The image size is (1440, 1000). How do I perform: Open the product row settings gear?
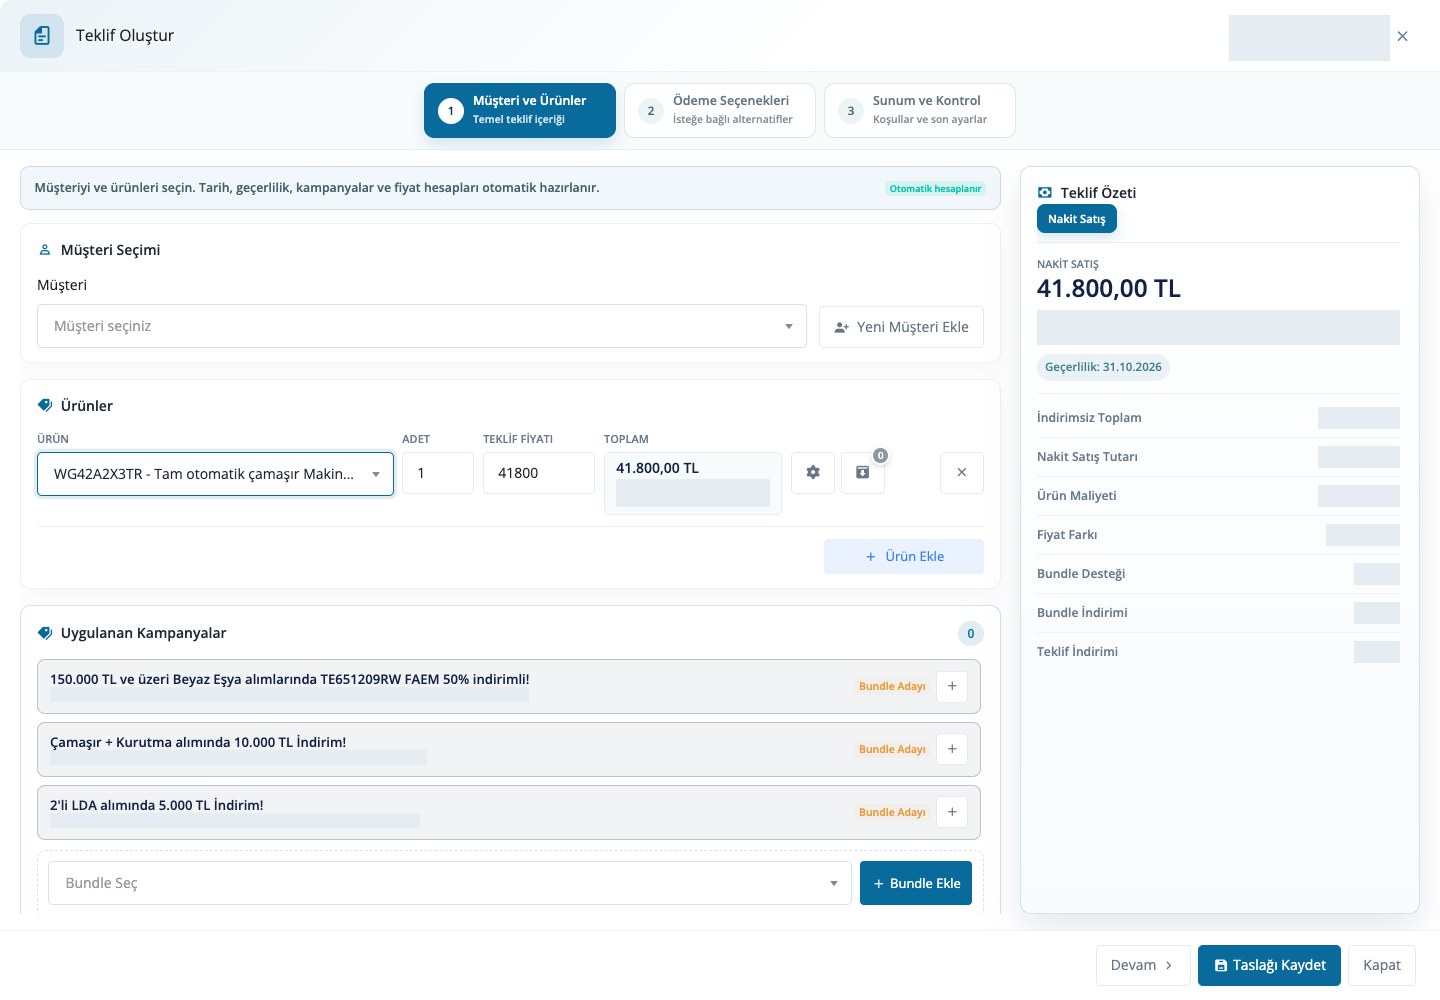(813, 473)
